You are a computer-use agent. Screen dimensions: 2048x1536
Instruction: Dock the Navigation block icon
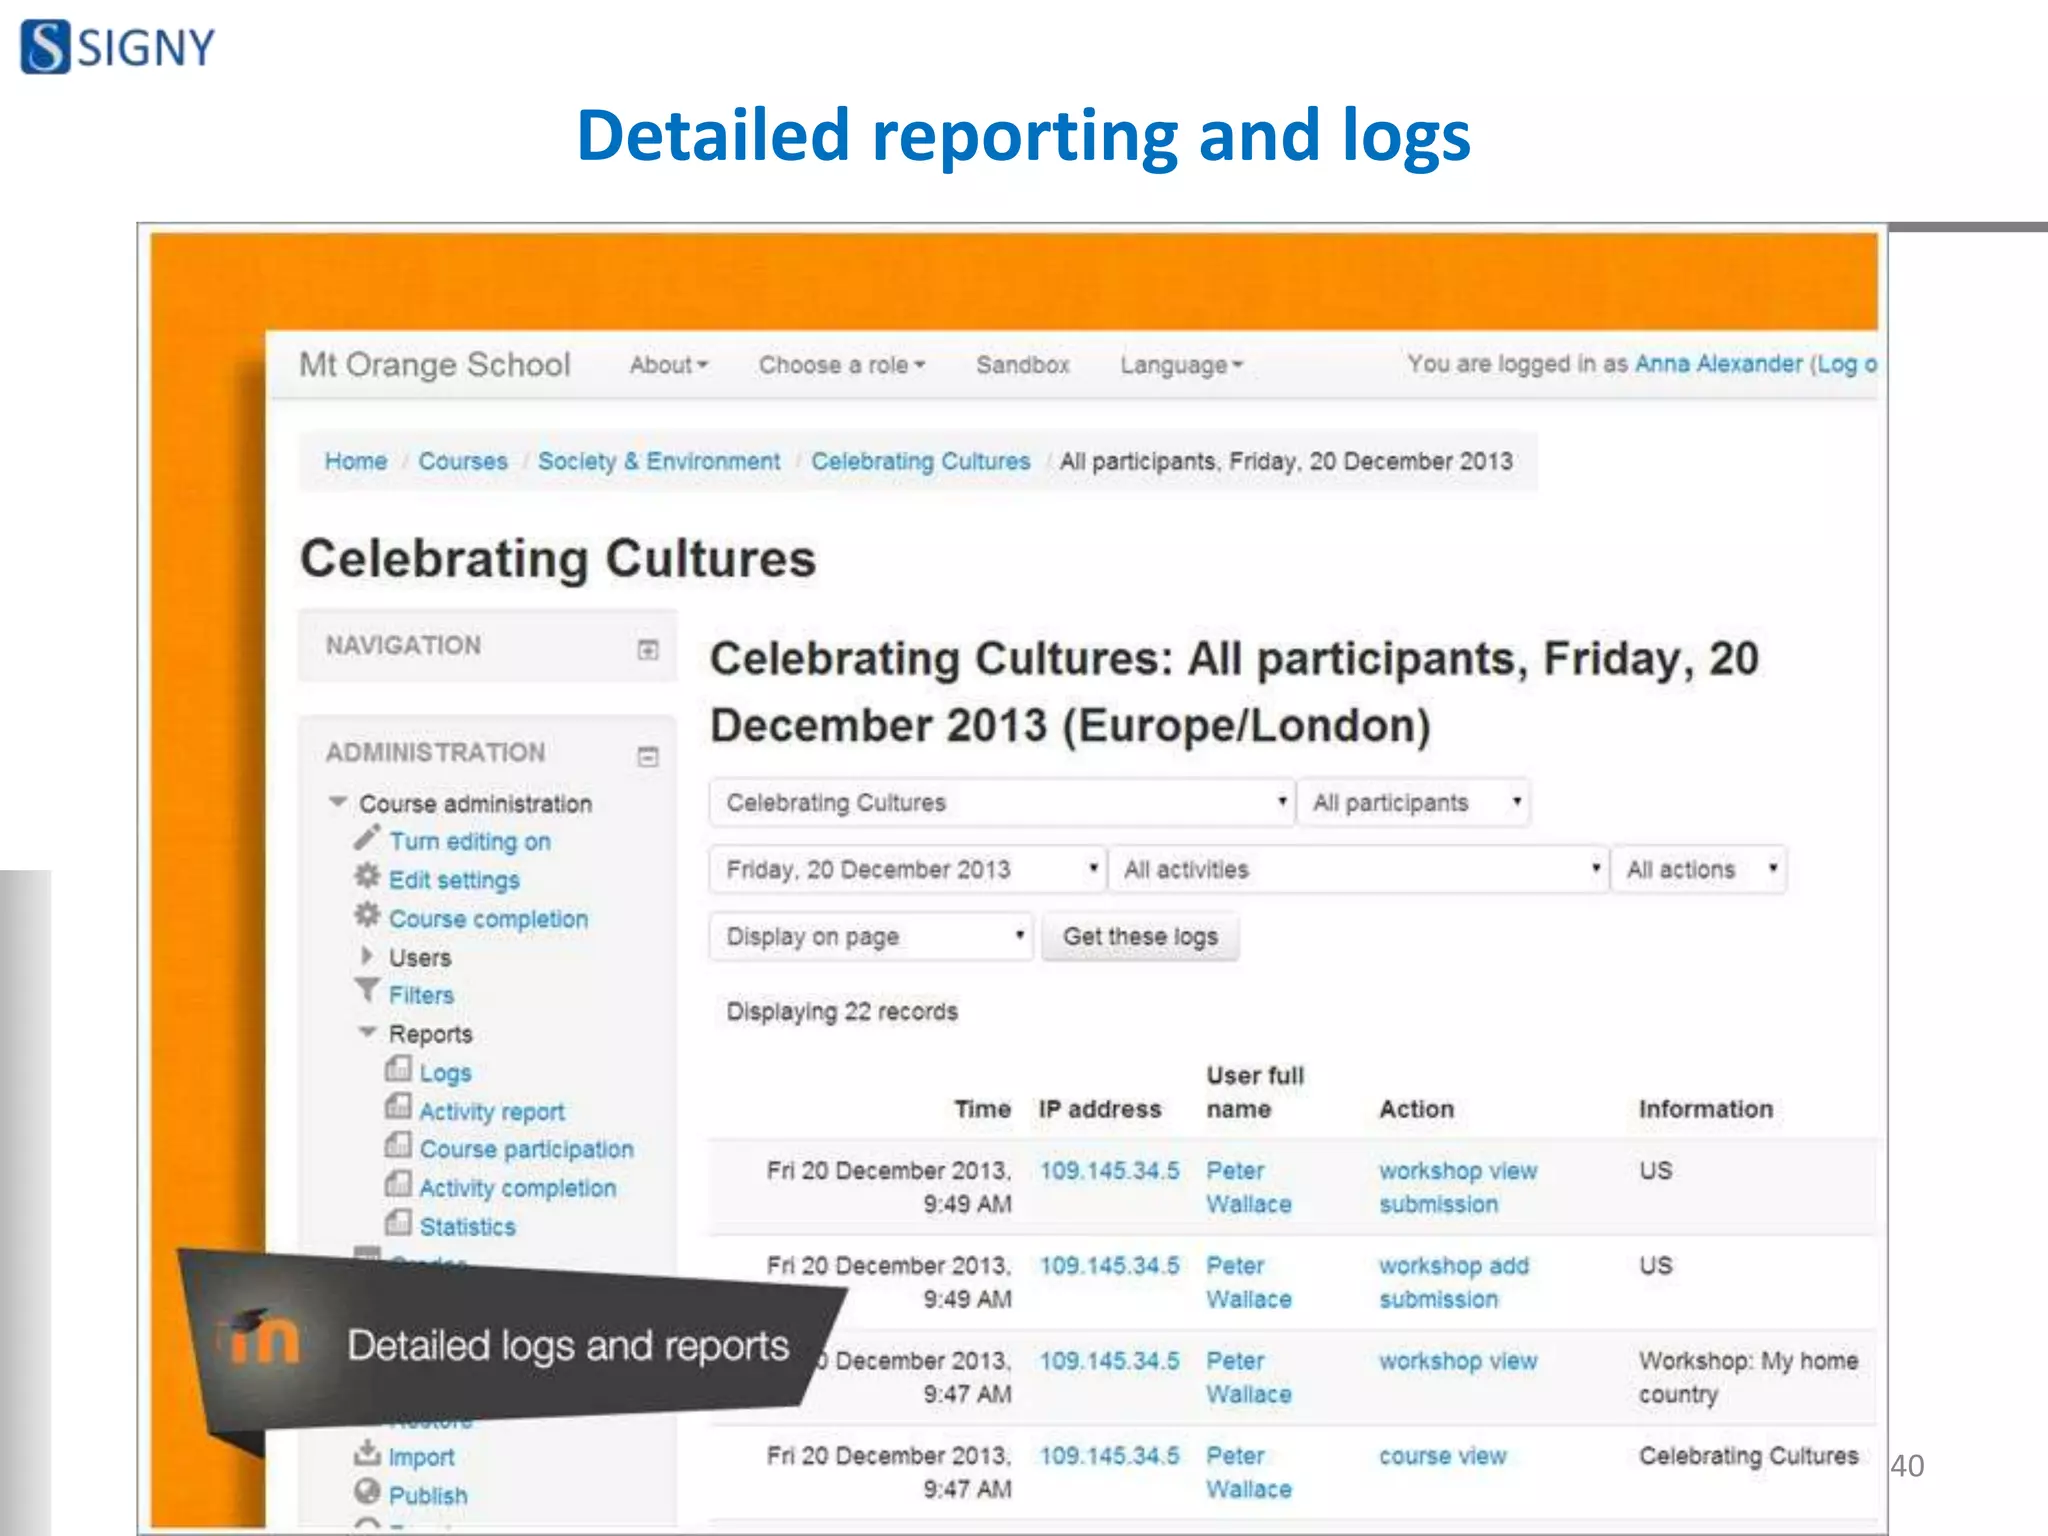[x=648, y=650]
